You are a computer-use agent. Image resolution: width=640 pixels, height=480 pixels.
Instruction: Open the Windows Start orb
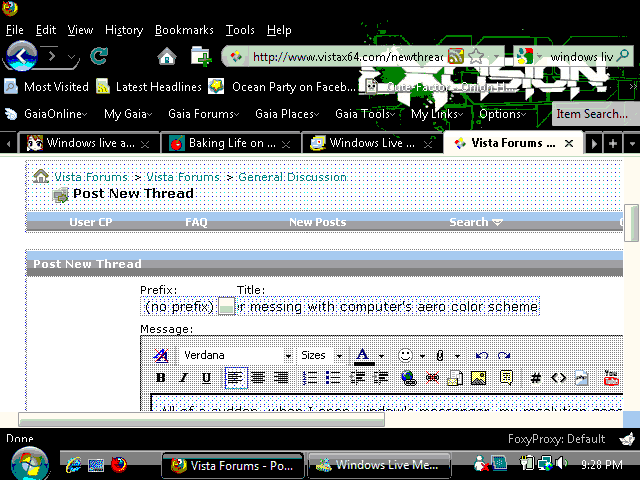coord(29,464)
